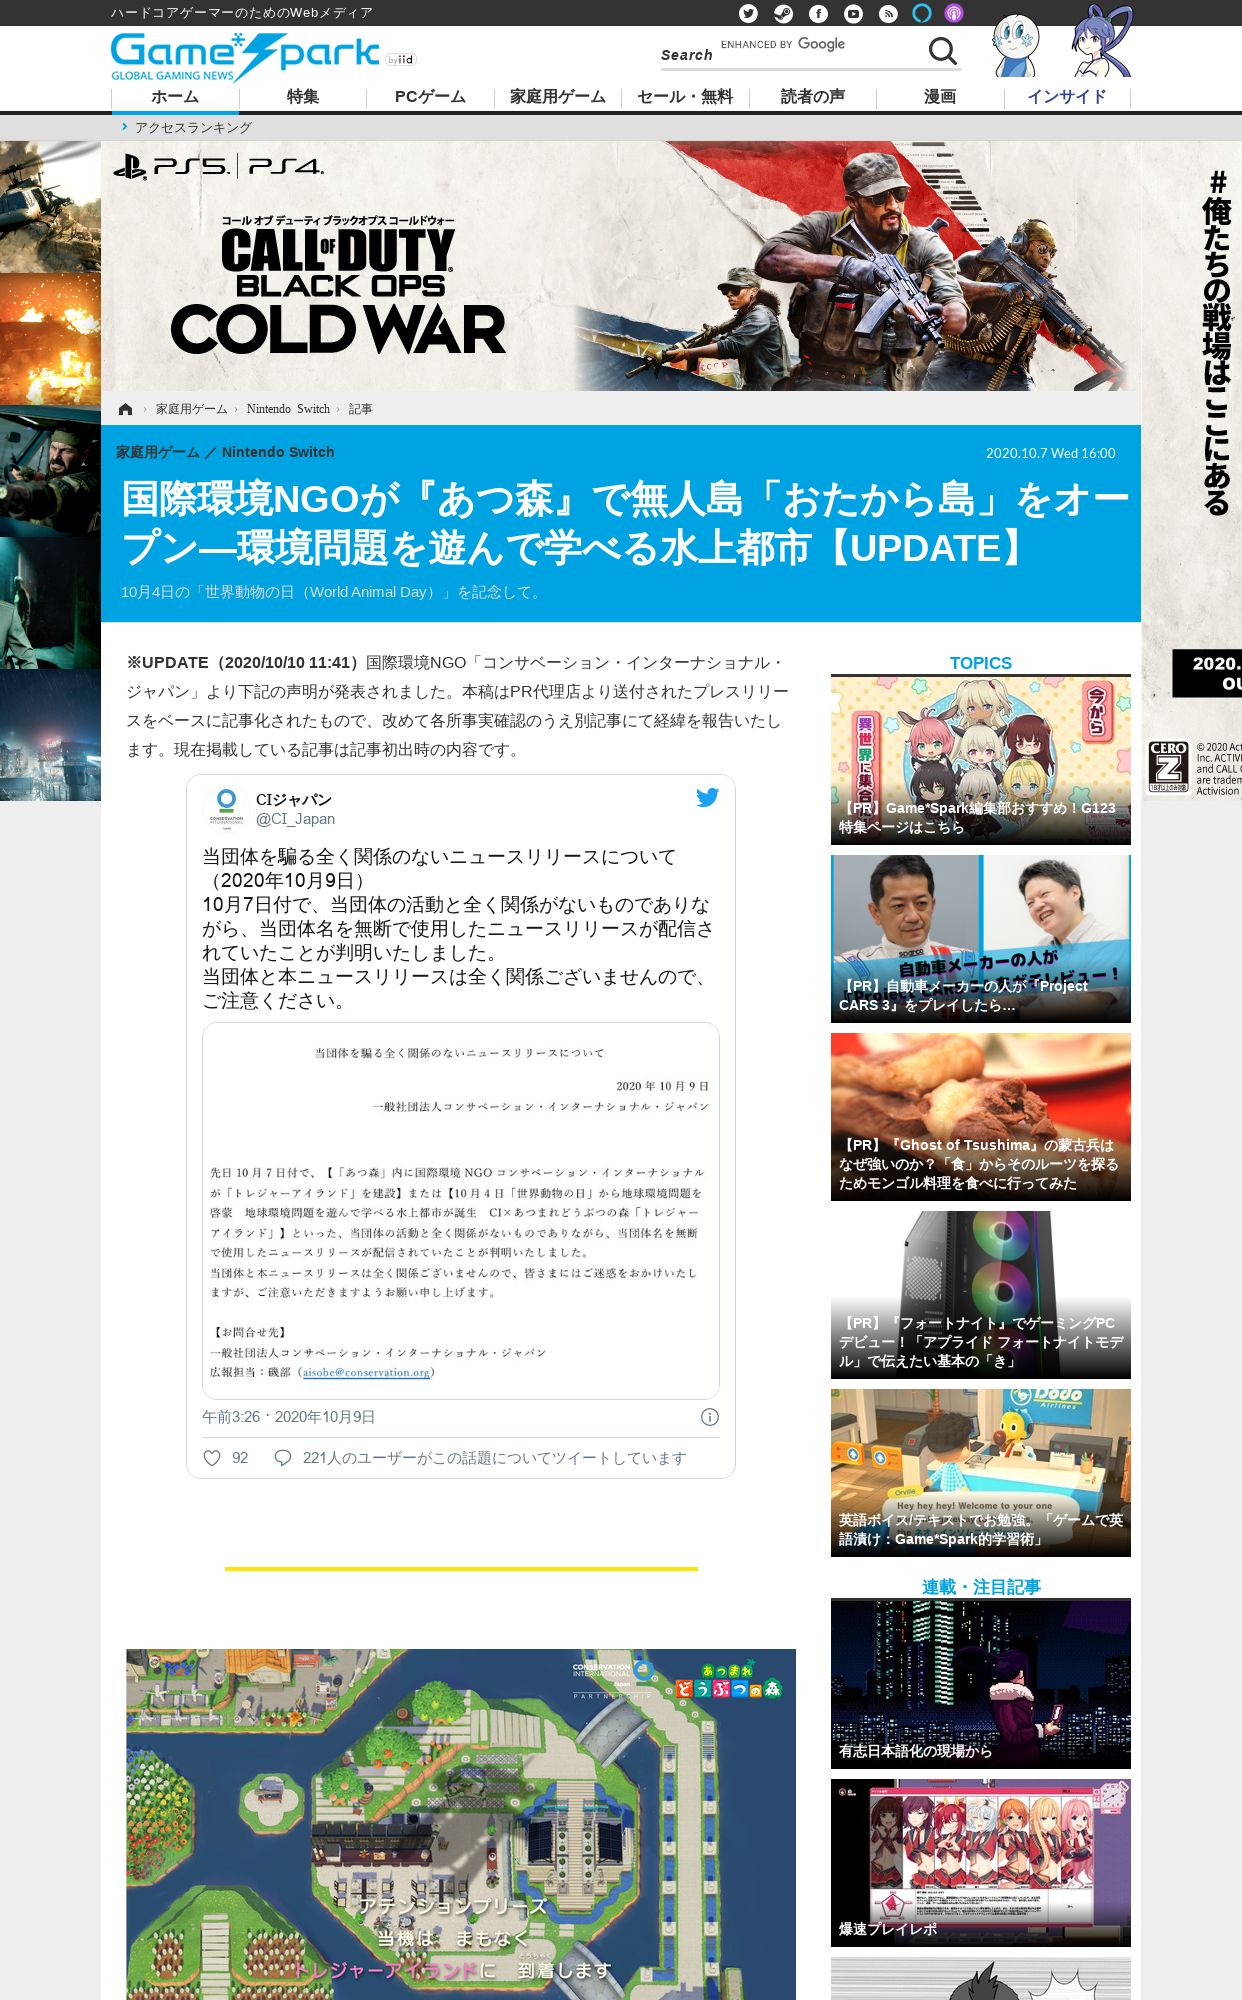The height and width of the screenshot is (2000, 1242).
Task: Click the @CI_Japan handle
Action: point(295,819)
